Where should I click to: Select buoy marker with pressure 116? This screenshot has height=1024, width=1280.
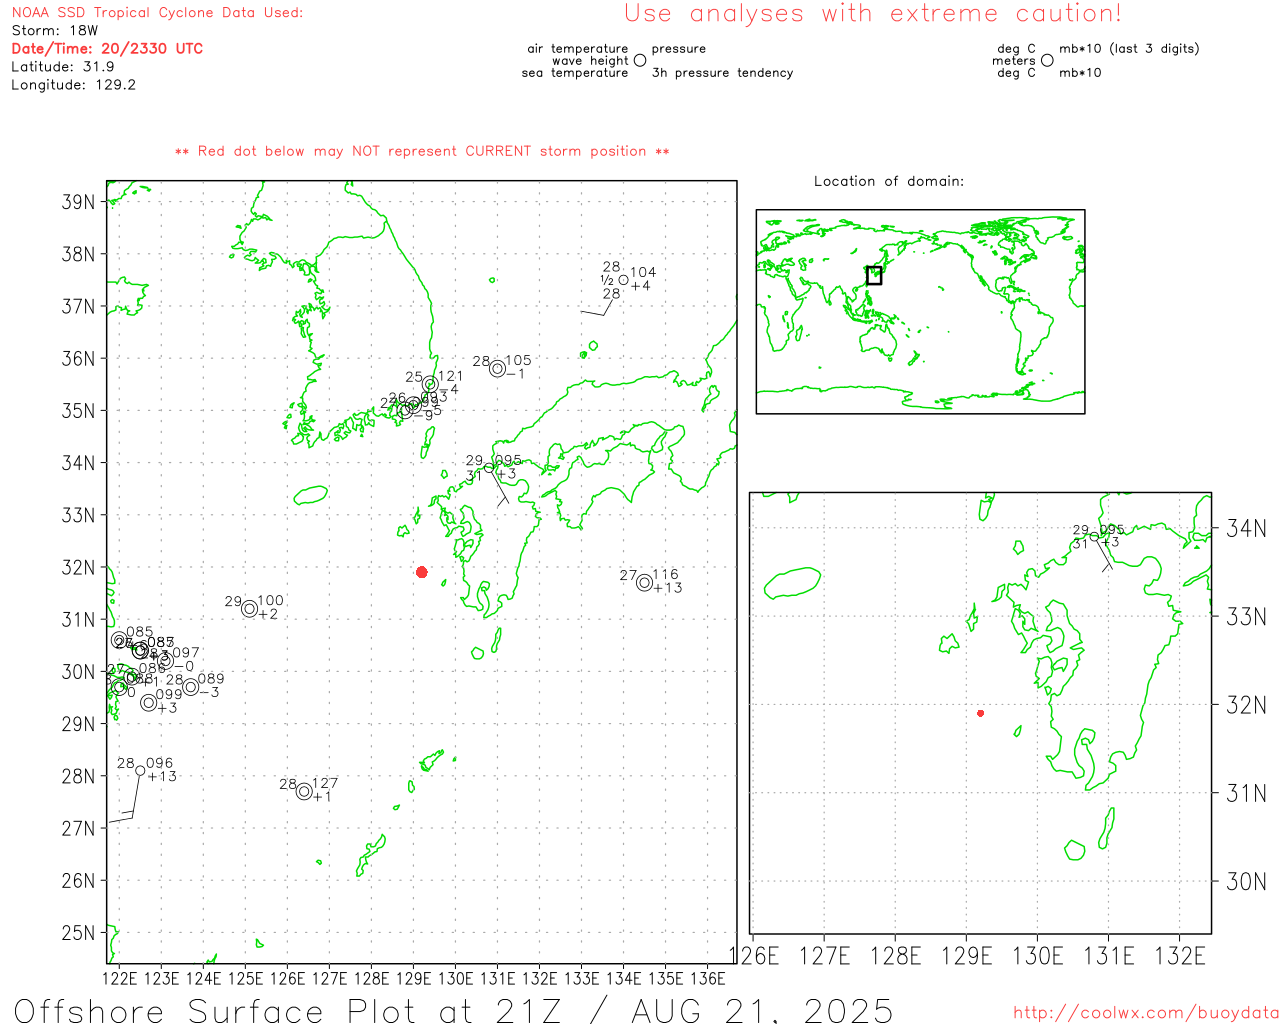click(644, 582)
